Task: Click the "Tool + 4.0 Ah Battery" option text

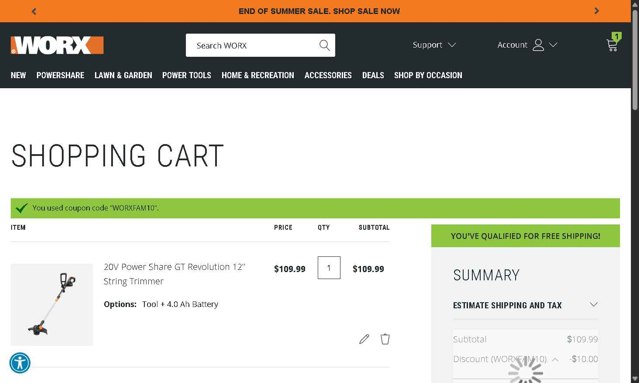Action: 180,304
